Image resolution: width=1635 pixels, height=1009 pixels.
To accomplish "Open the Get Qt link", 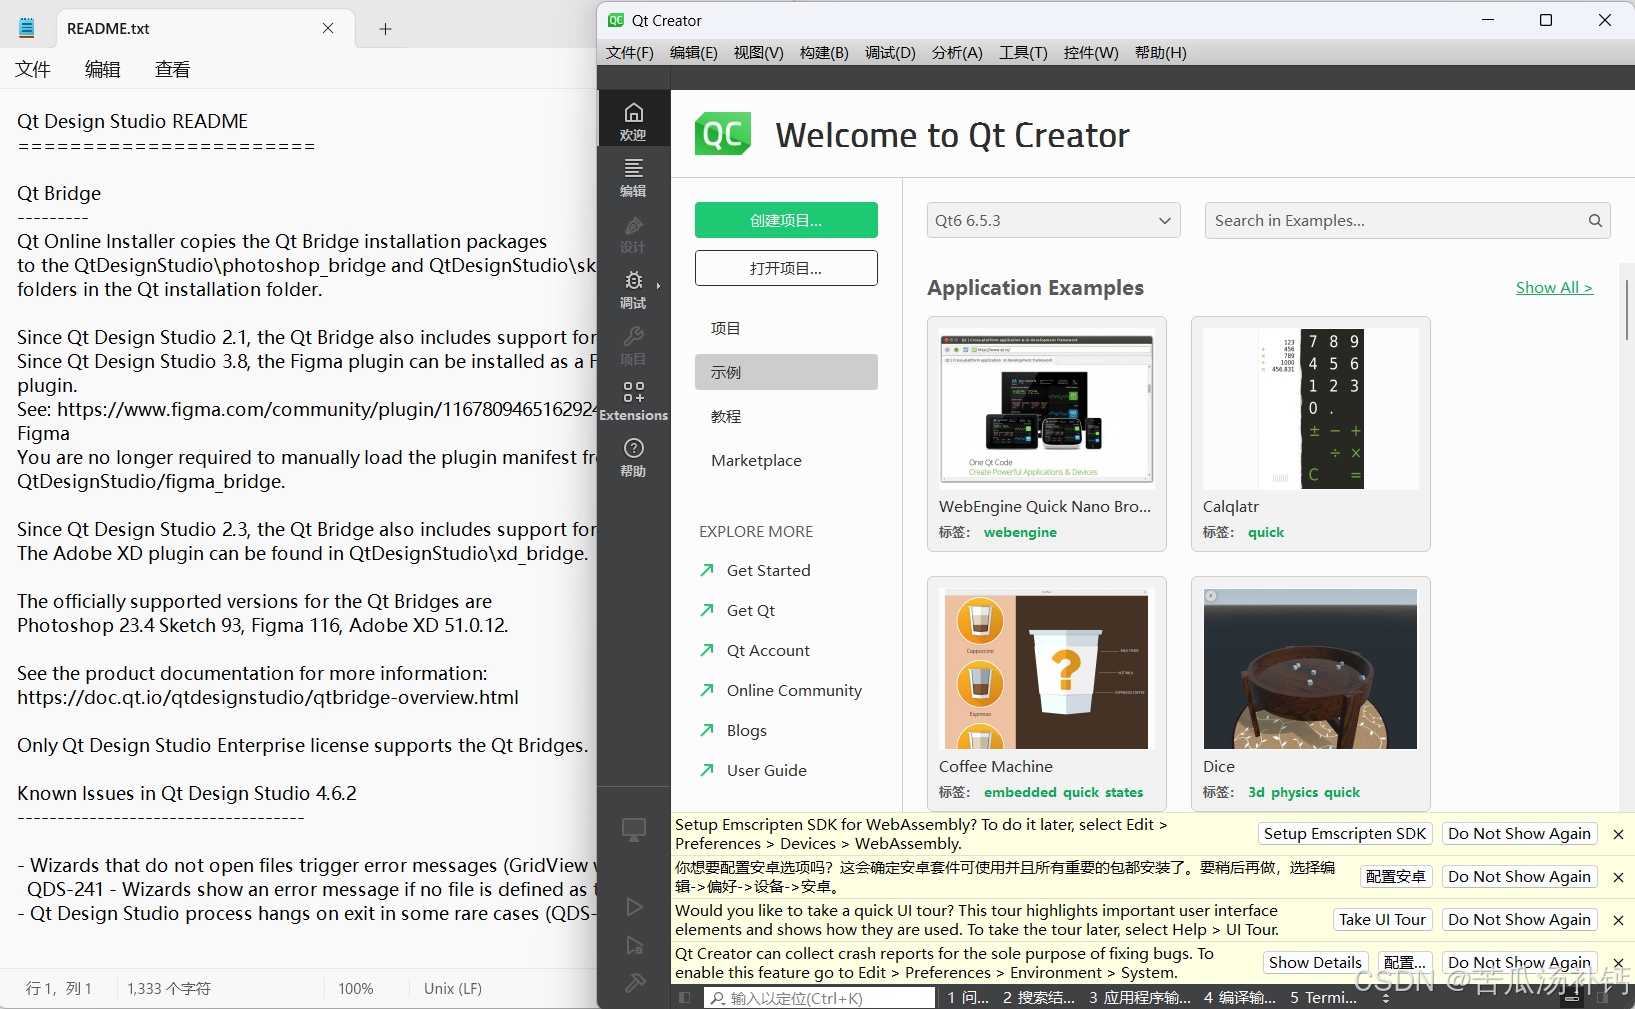I will coord(737,610).
